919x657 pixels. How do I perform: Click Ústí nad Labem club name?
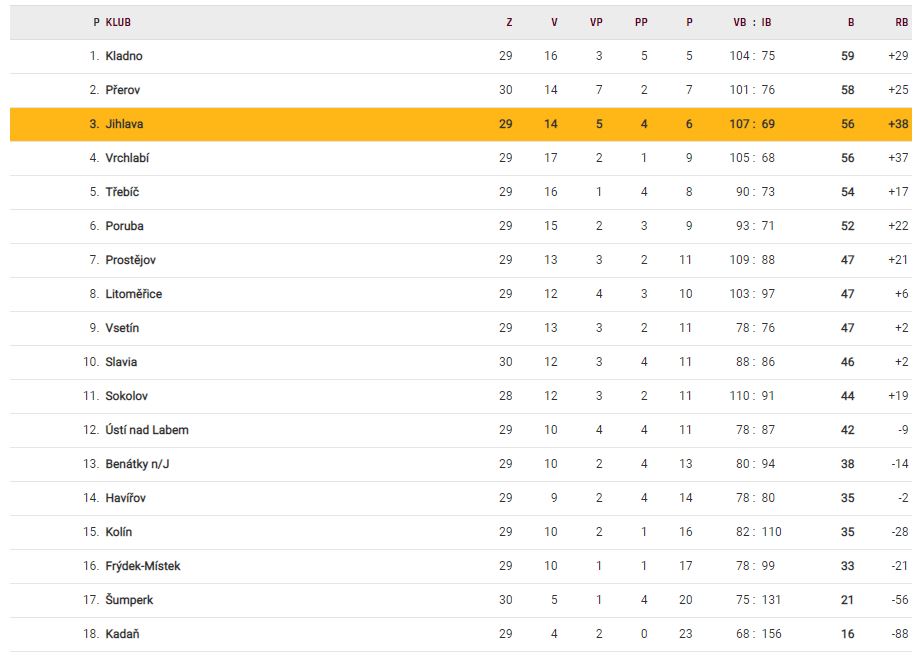point(147,430)
